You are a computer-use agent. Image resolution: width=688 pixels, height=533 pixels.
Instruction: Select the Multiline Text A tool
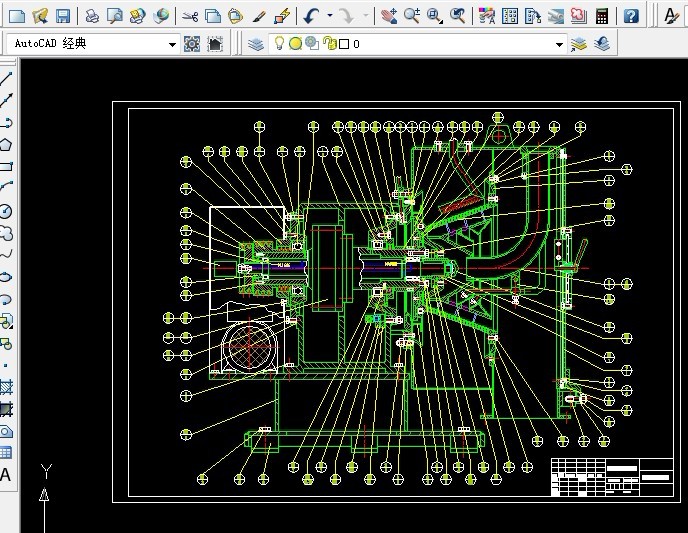[x=5, y=475]
